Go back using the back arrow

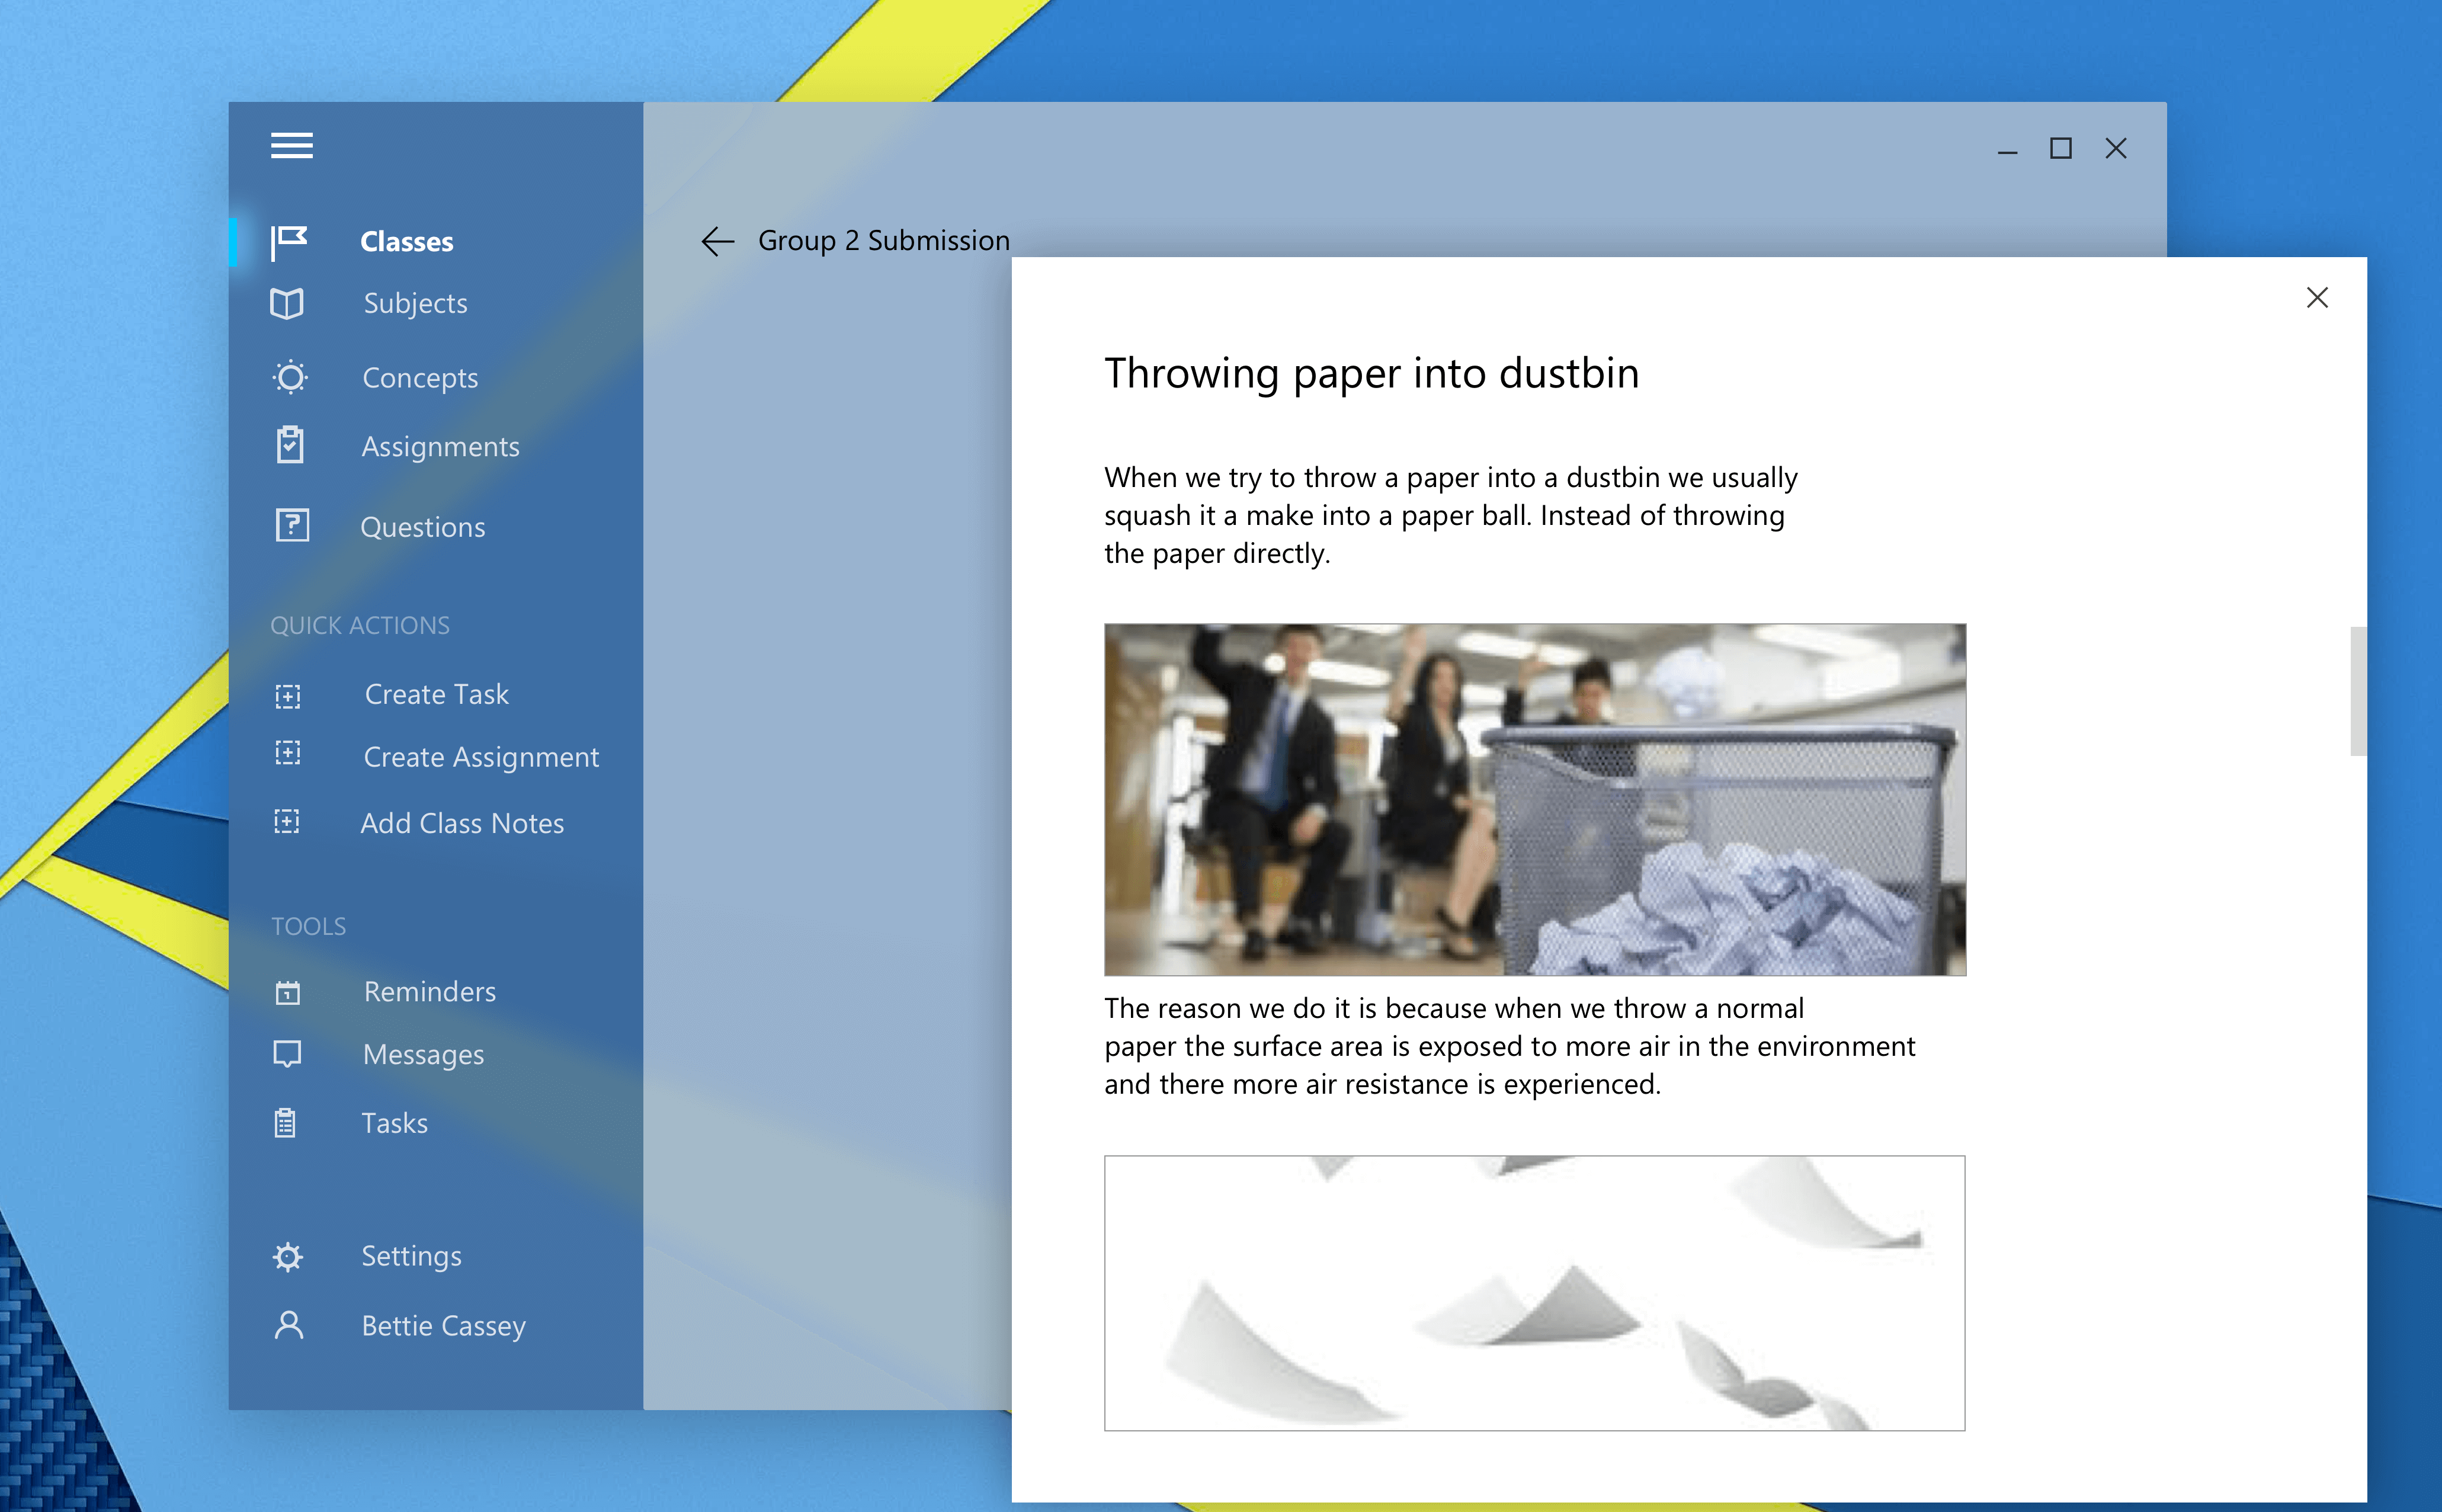pos(717,241)
